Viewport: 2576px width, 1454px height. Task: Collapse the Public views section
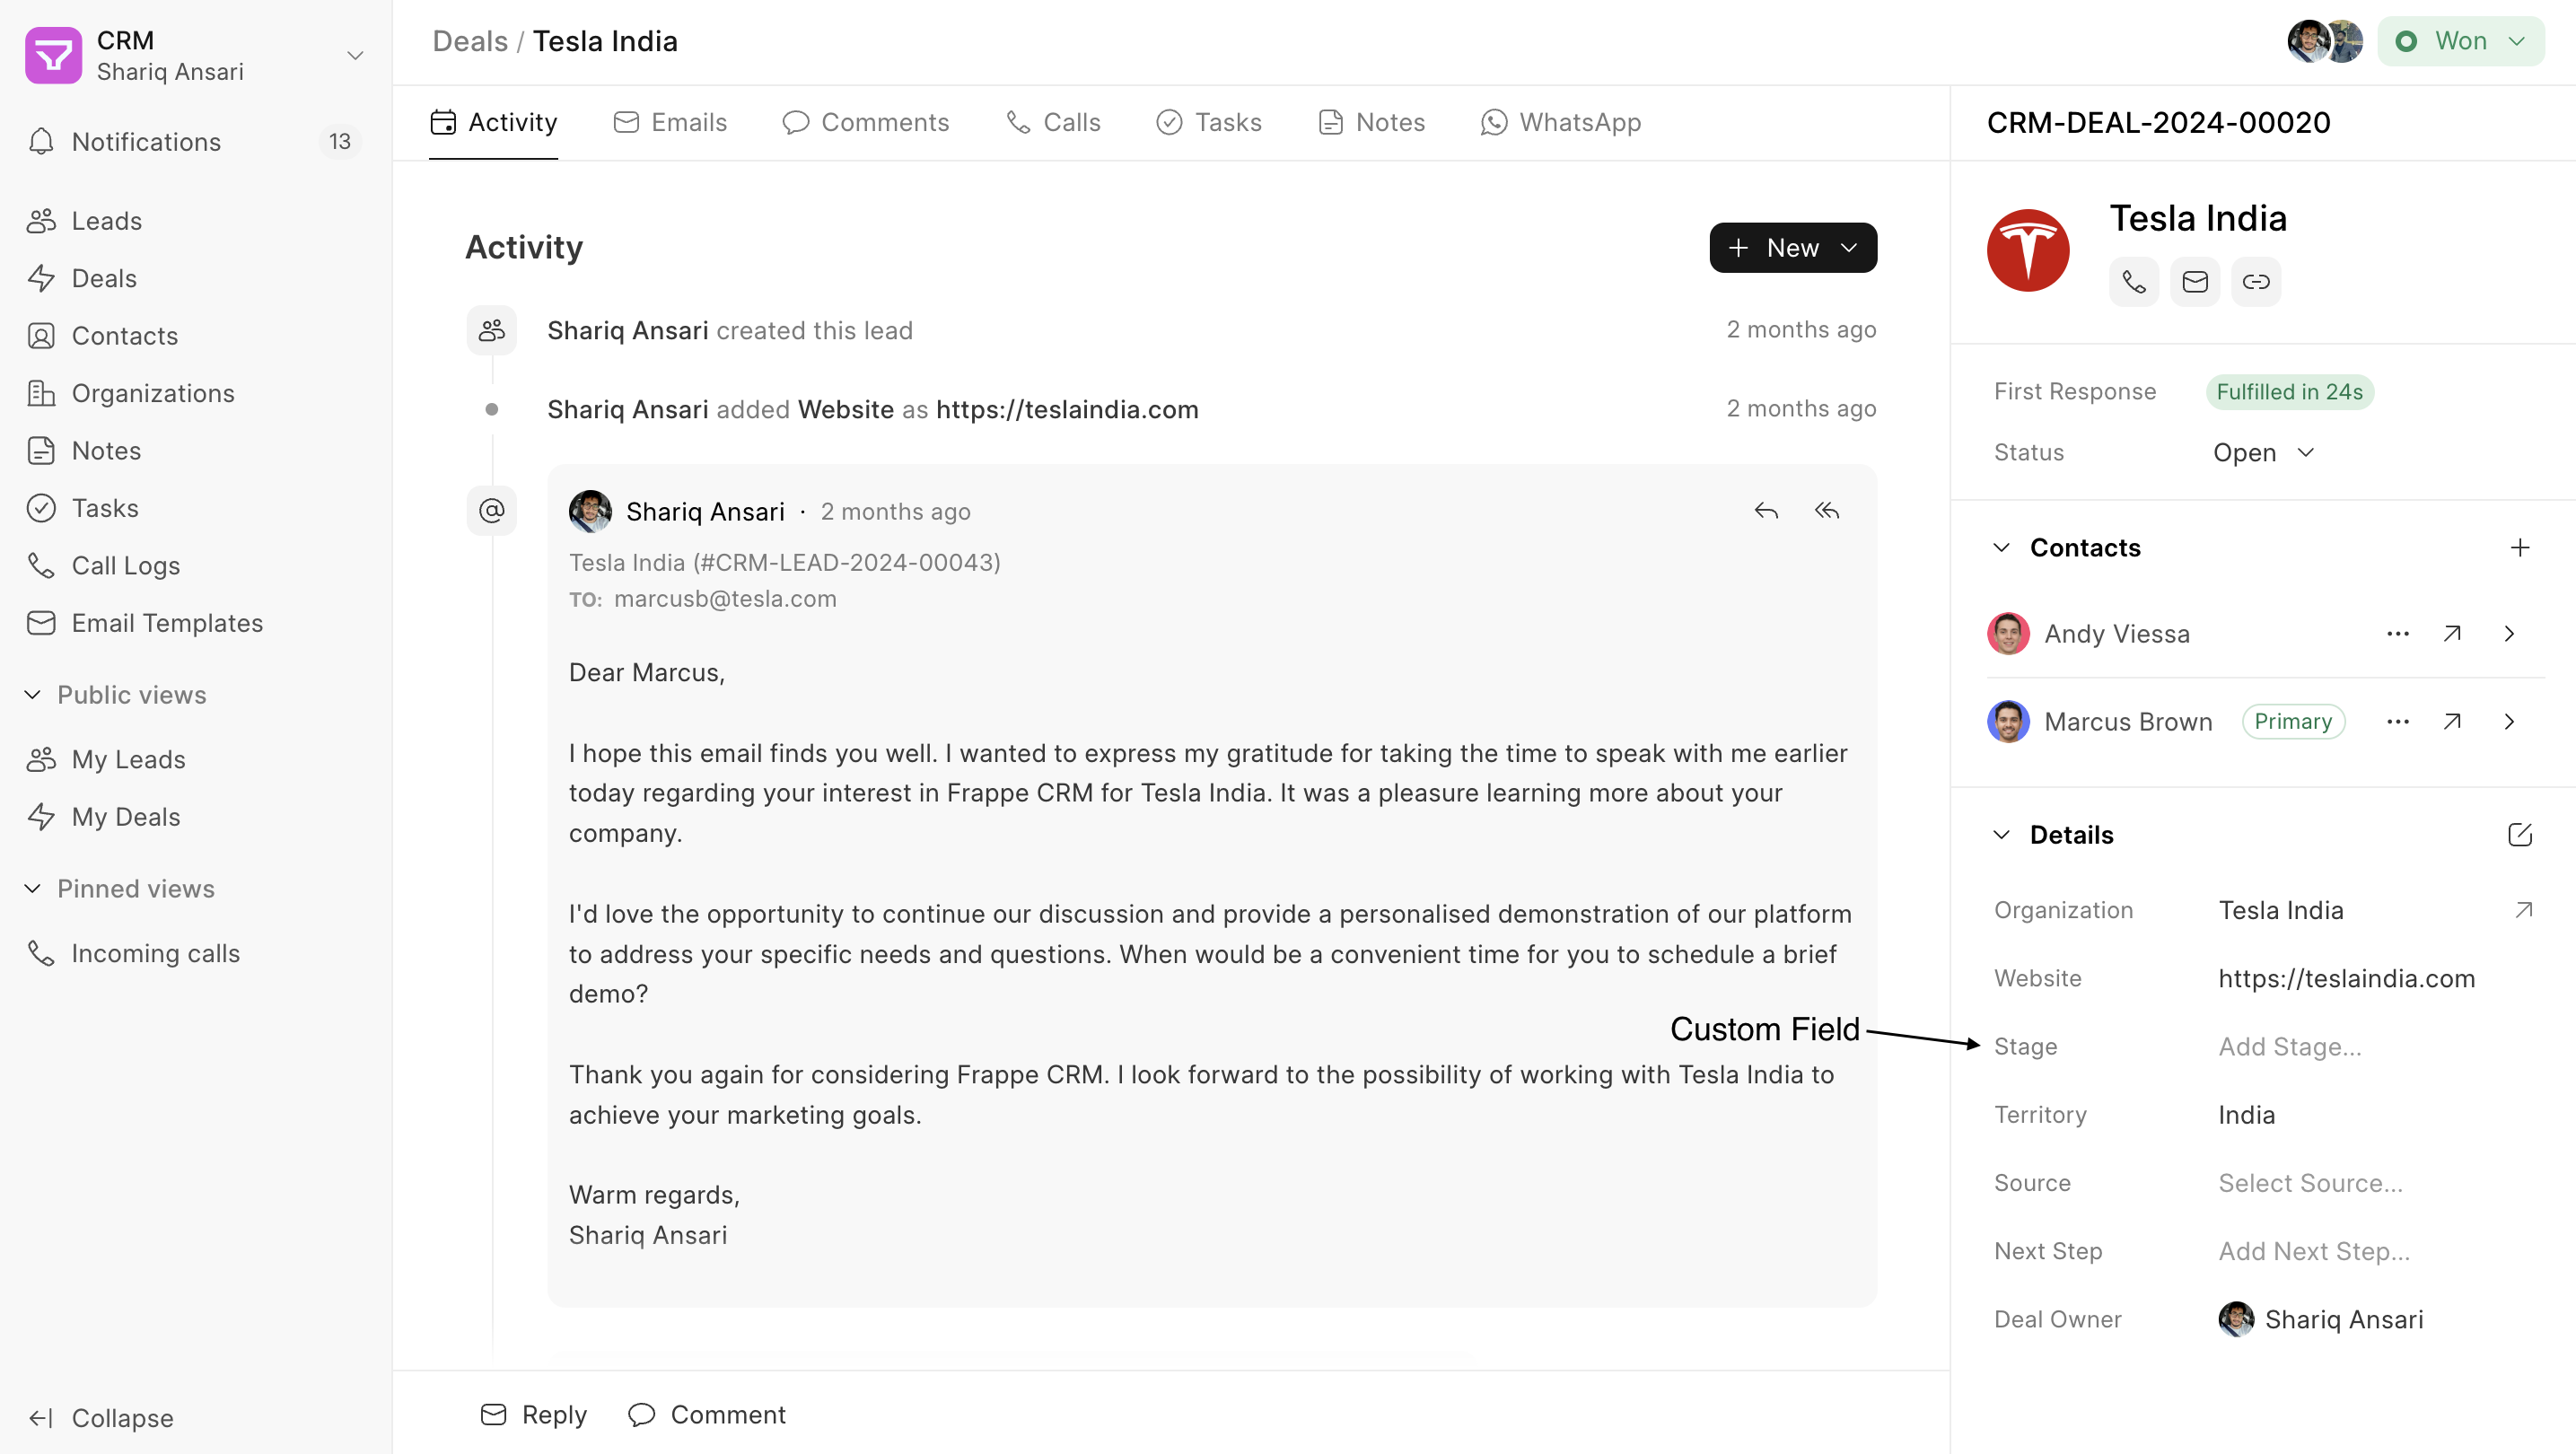tap(33, 694)
